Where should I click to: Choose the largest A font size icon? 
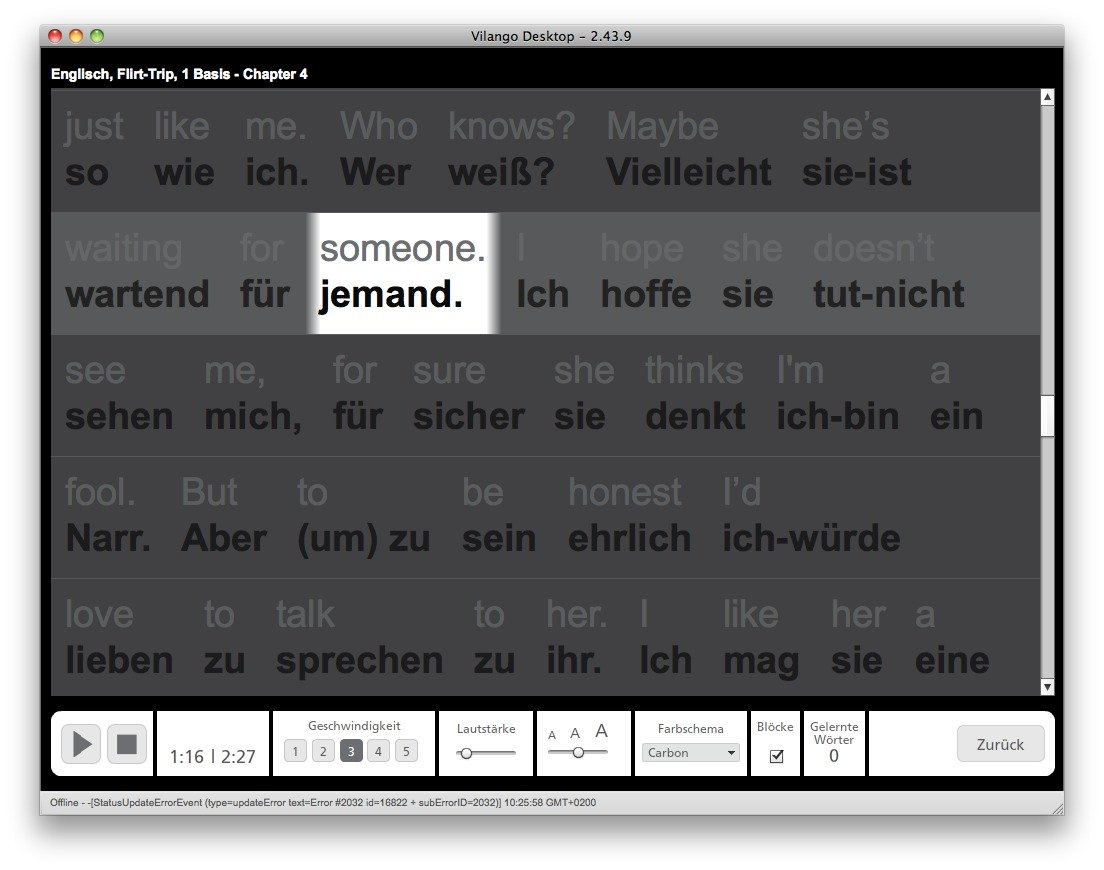[x=601, y=731]
